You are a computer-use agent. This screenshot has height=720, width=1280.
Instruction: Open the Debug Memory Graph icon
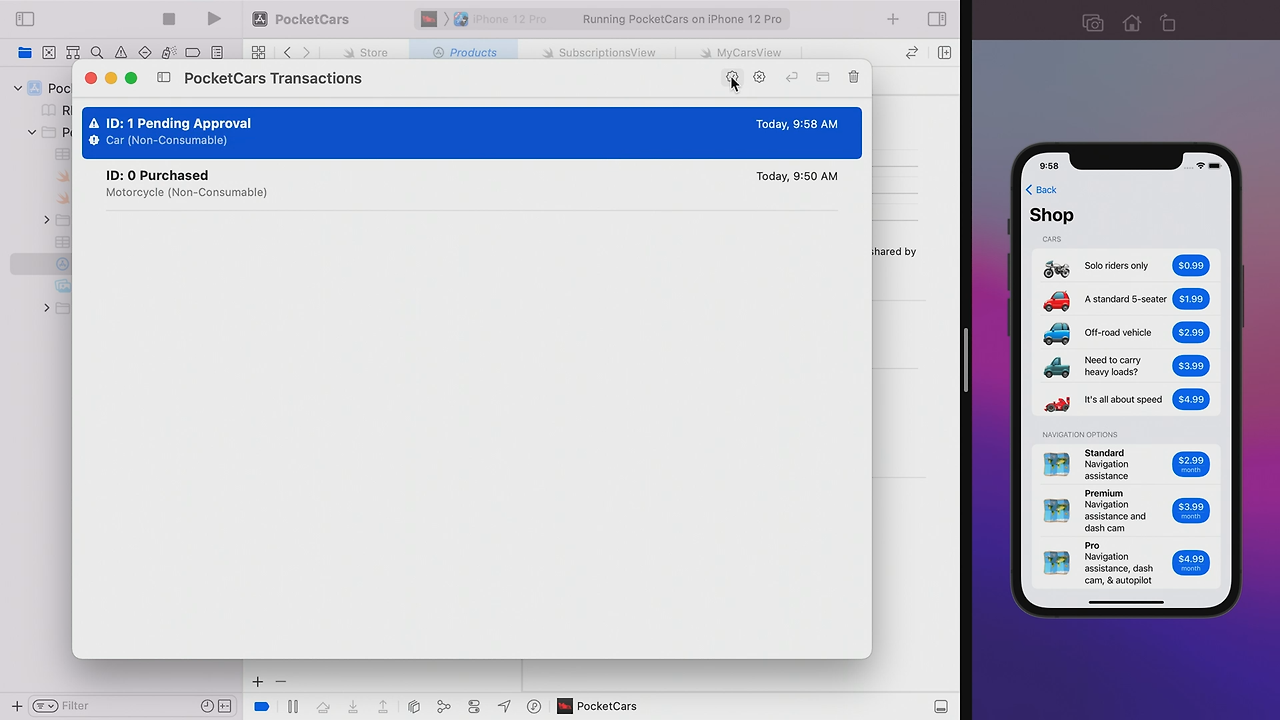pyautogui.click(x=444, y=706)
